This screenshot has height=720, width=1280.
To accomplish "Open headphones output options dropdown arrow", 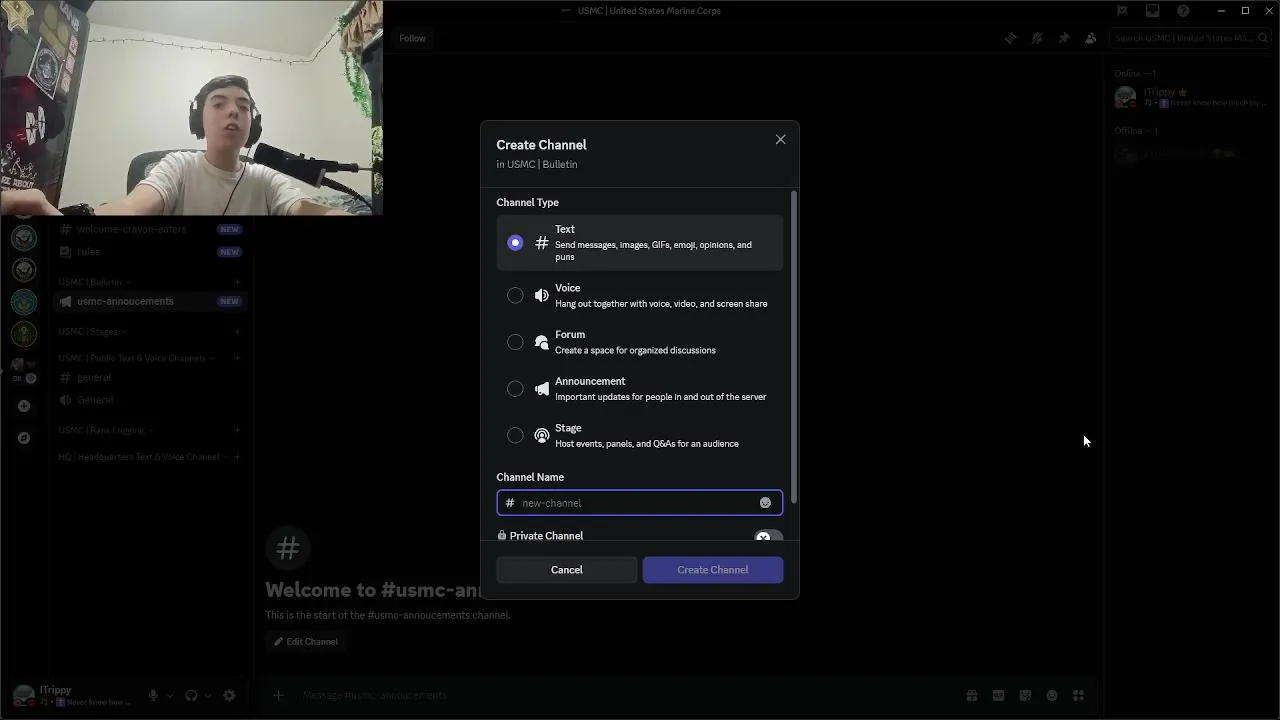I will coord(207,696).
